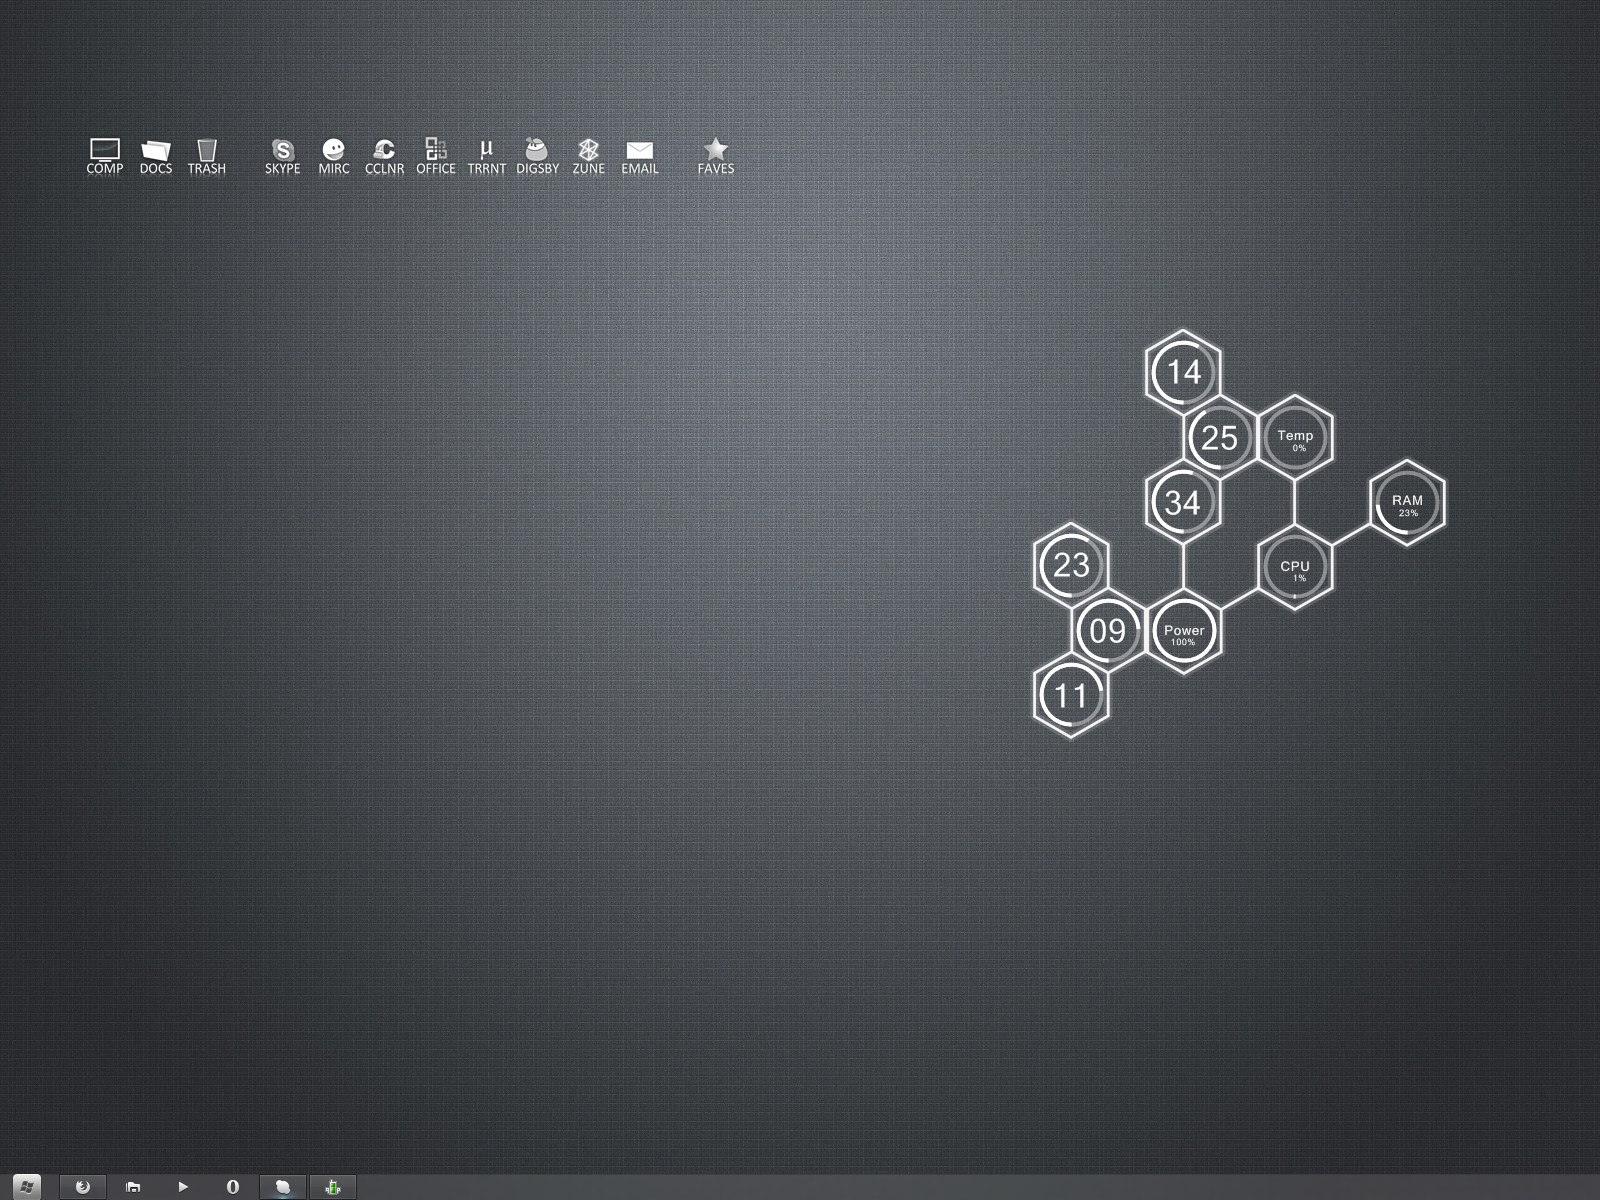Image resolution: width=1600 pixels, height=1200 pixels.
Task: Switch to the active blob-icon taskbar app
Action: tap(283, 1187)
